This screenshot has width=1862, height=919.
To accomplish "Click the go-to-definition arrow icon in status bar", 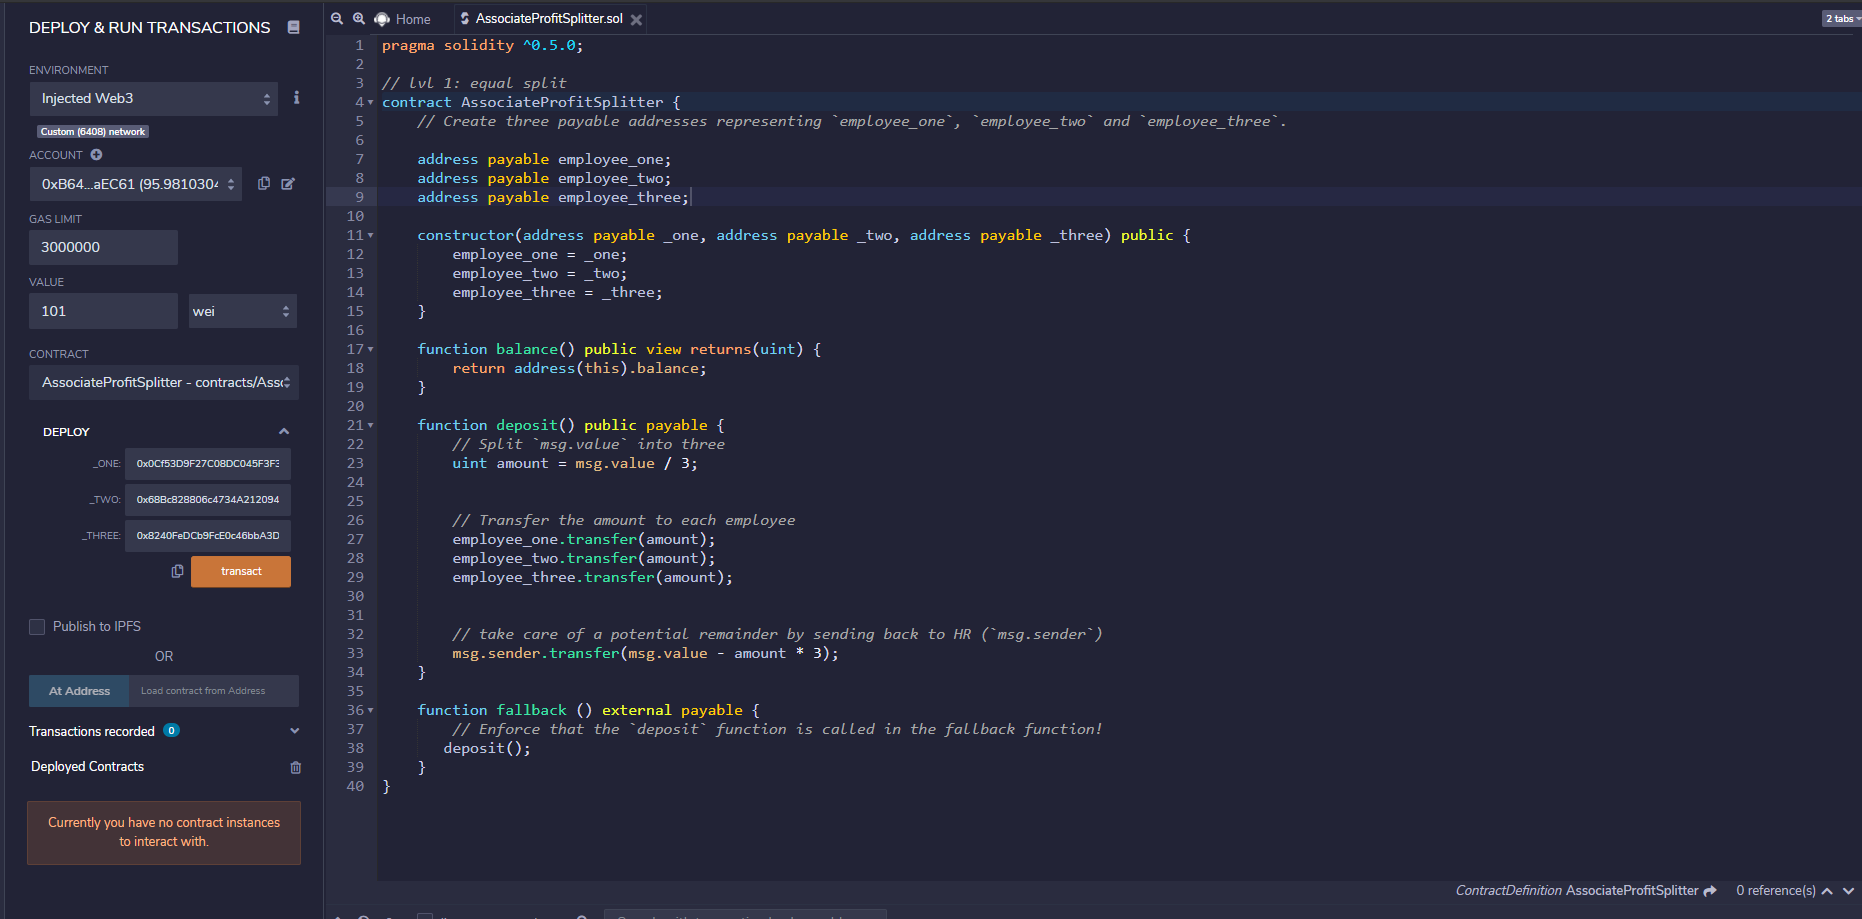I will tap(1710, 891).
